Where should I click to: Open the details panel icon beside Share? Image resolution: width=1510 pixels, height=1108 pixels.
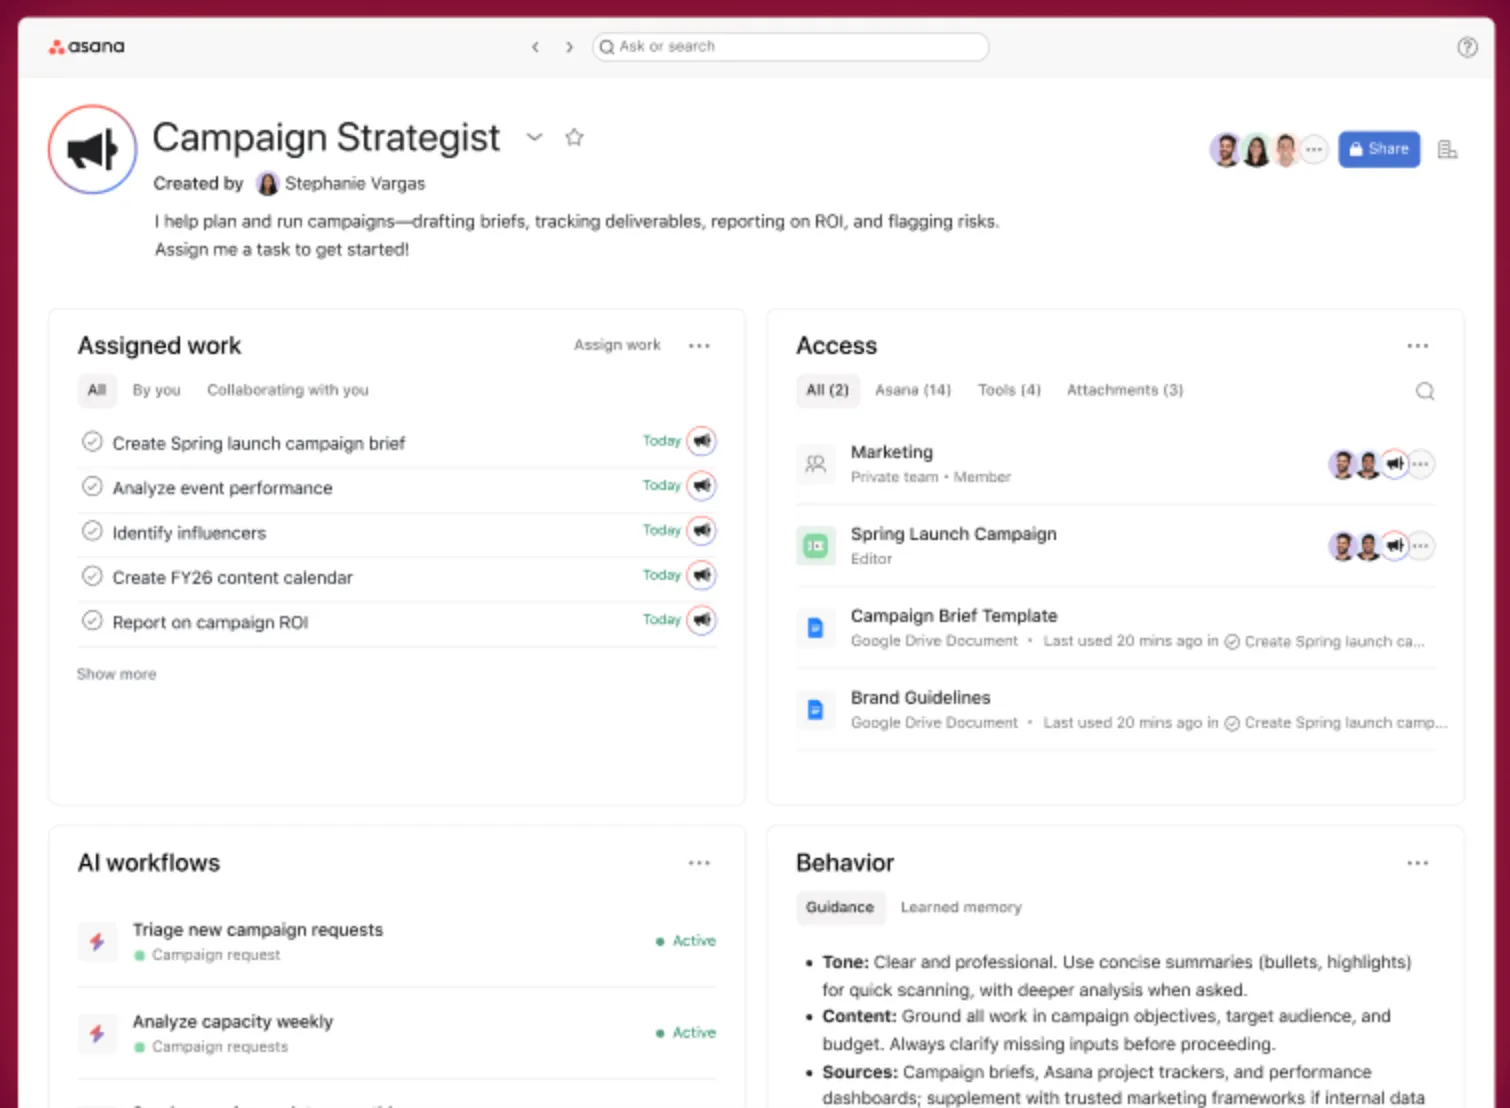coord(1447,149)
